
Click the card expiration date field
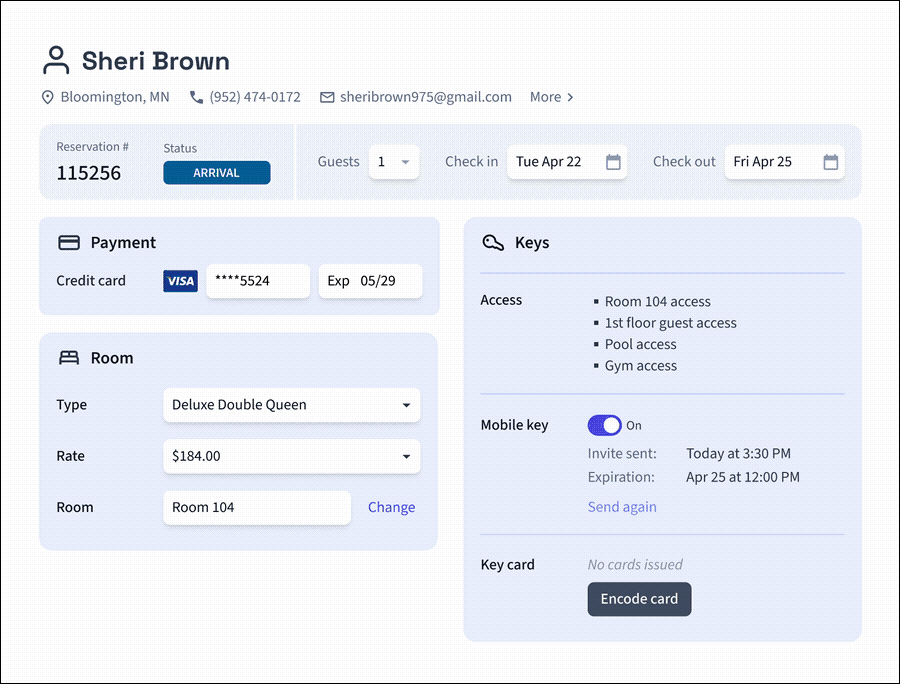(x=370, y=281)
